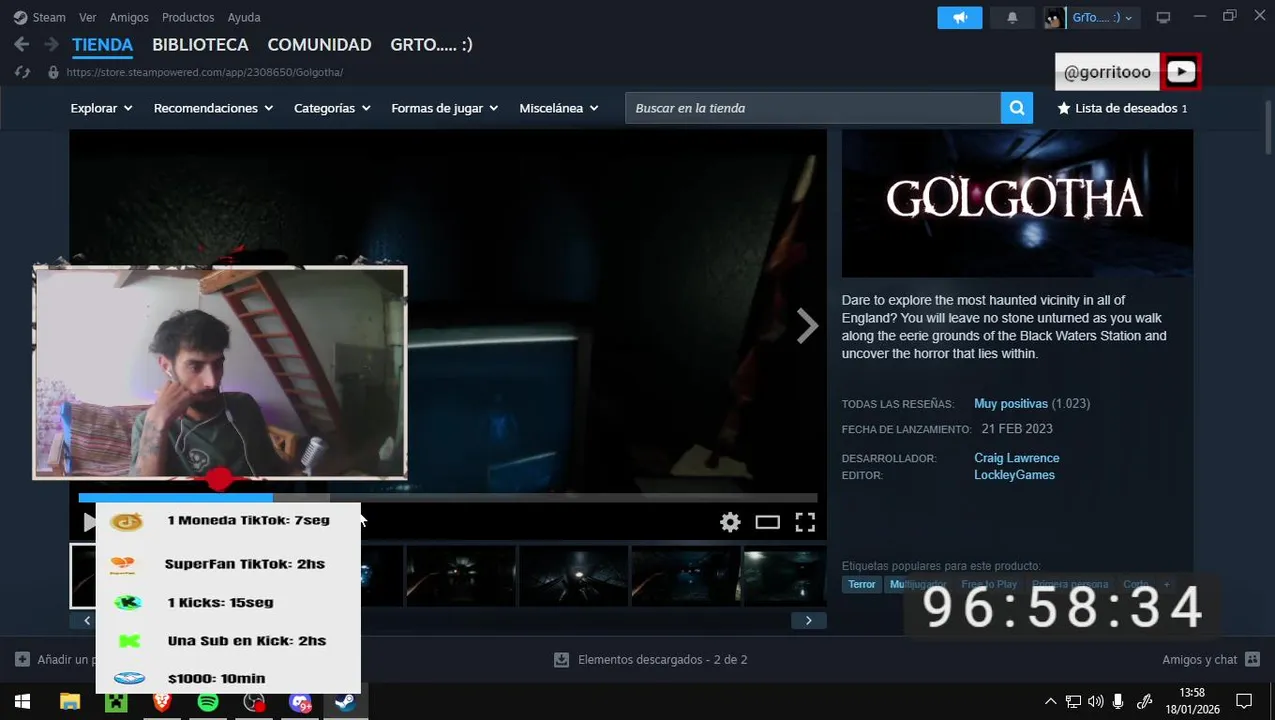
Task: Open video settings gear
Action: tap(730, 522)
